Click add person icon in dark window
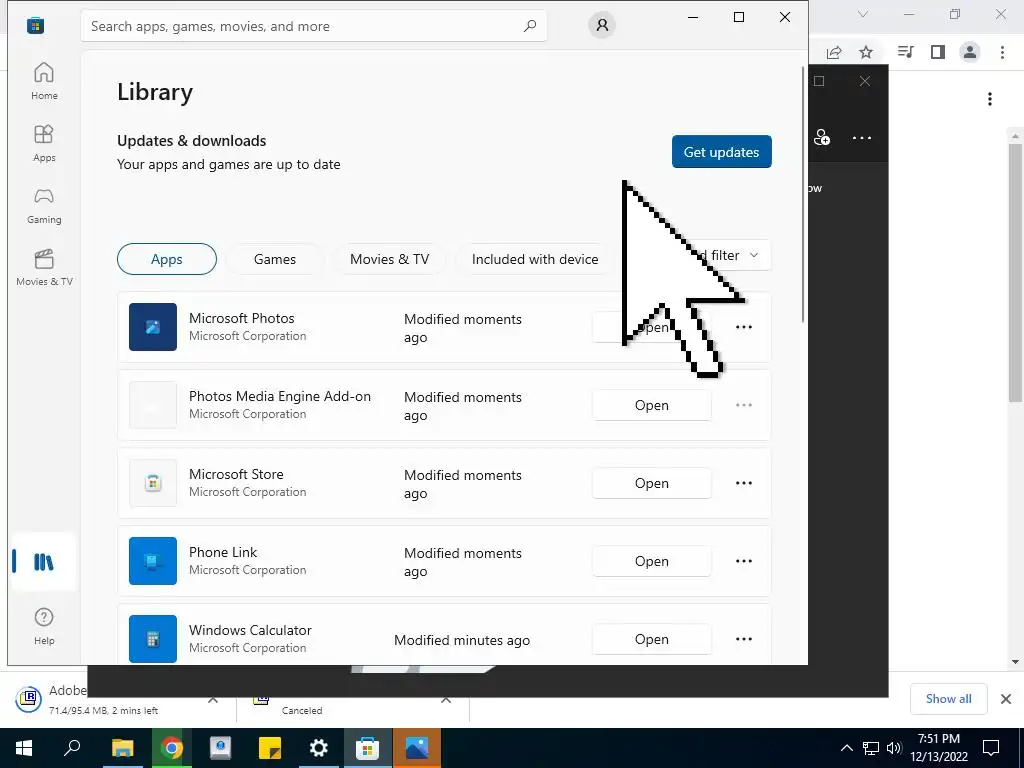This screenshot has width=1024, height=768. (822, 137)
